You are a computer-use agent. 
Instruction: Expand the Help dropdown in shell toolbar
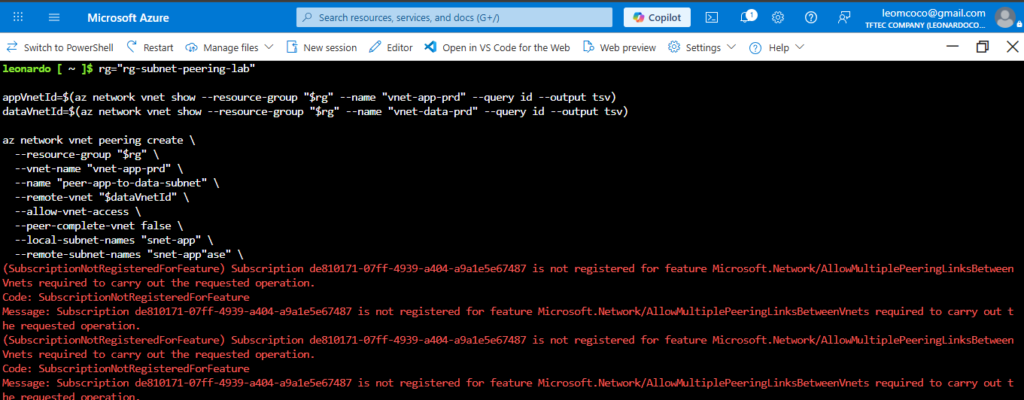776,47
